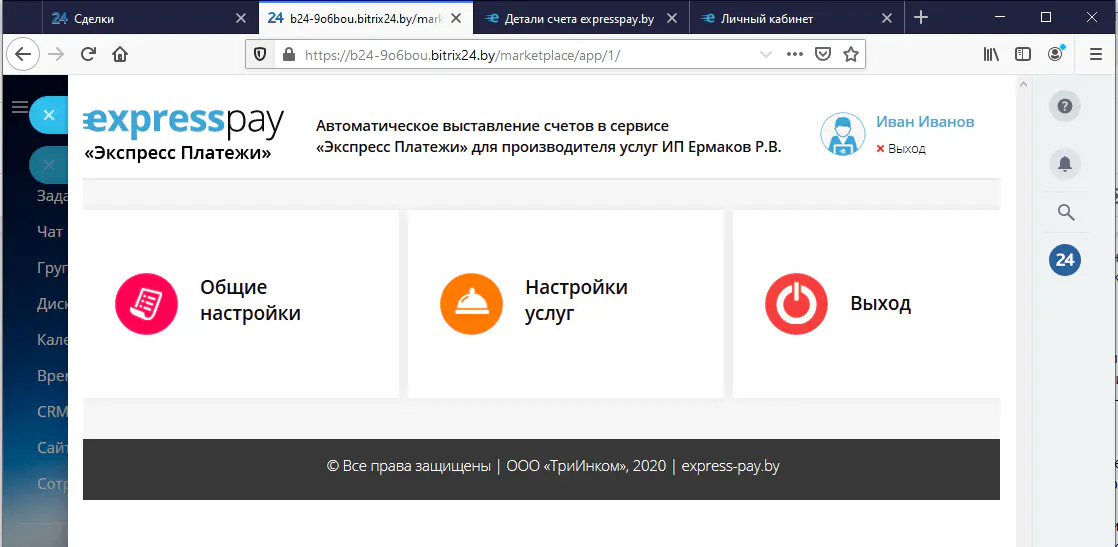Click the blue 24 round icon
This screenshot has width=1118, height=547.
1065,260
